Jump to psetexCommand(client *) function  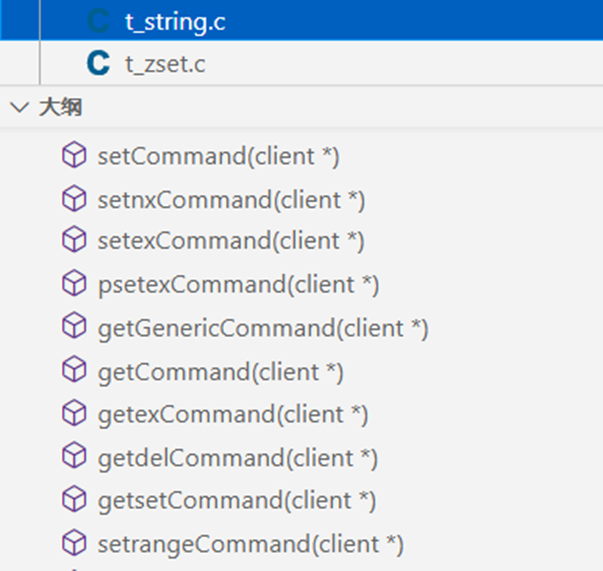238,285
